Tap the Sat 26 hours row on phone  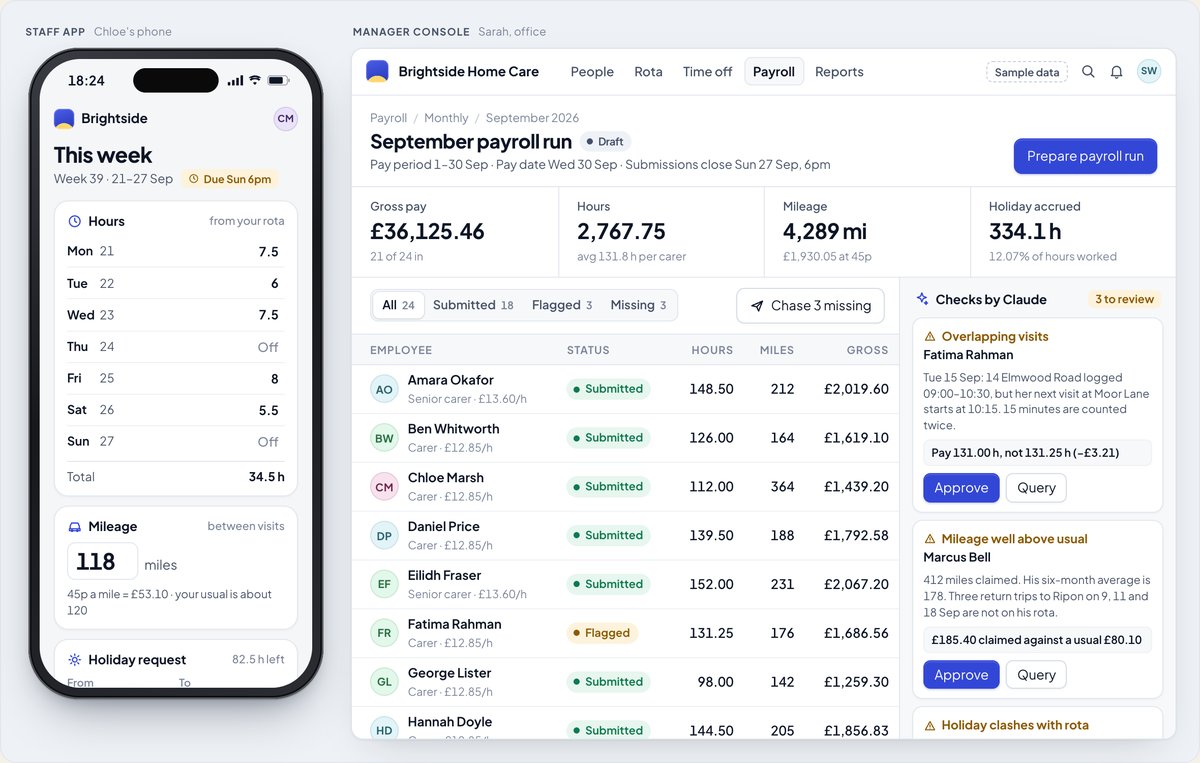[176, 410]
